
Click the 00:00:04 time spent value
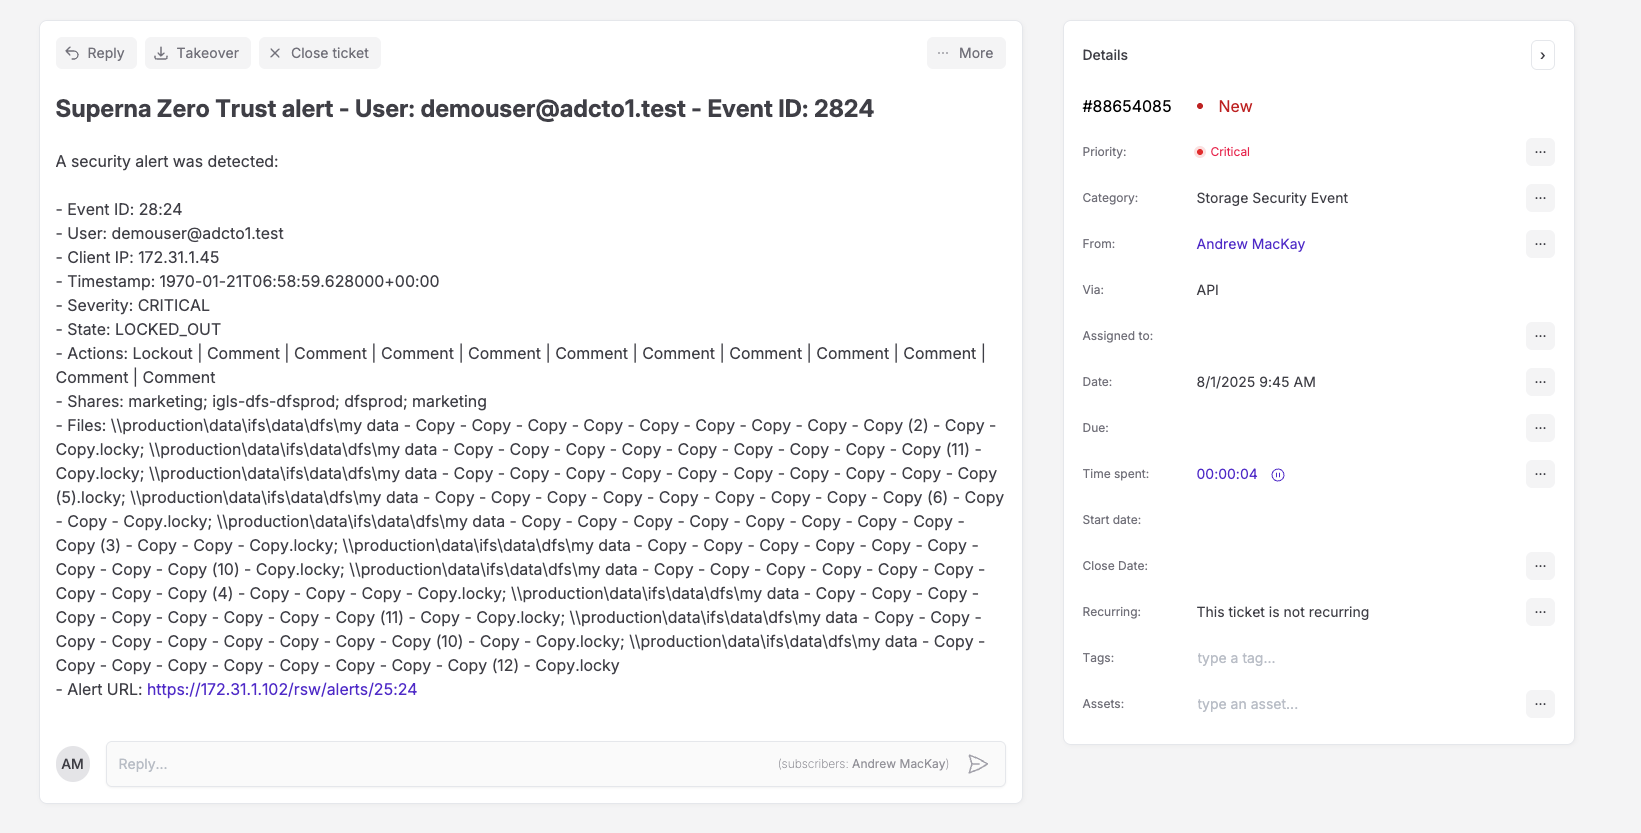point(1227,474)
